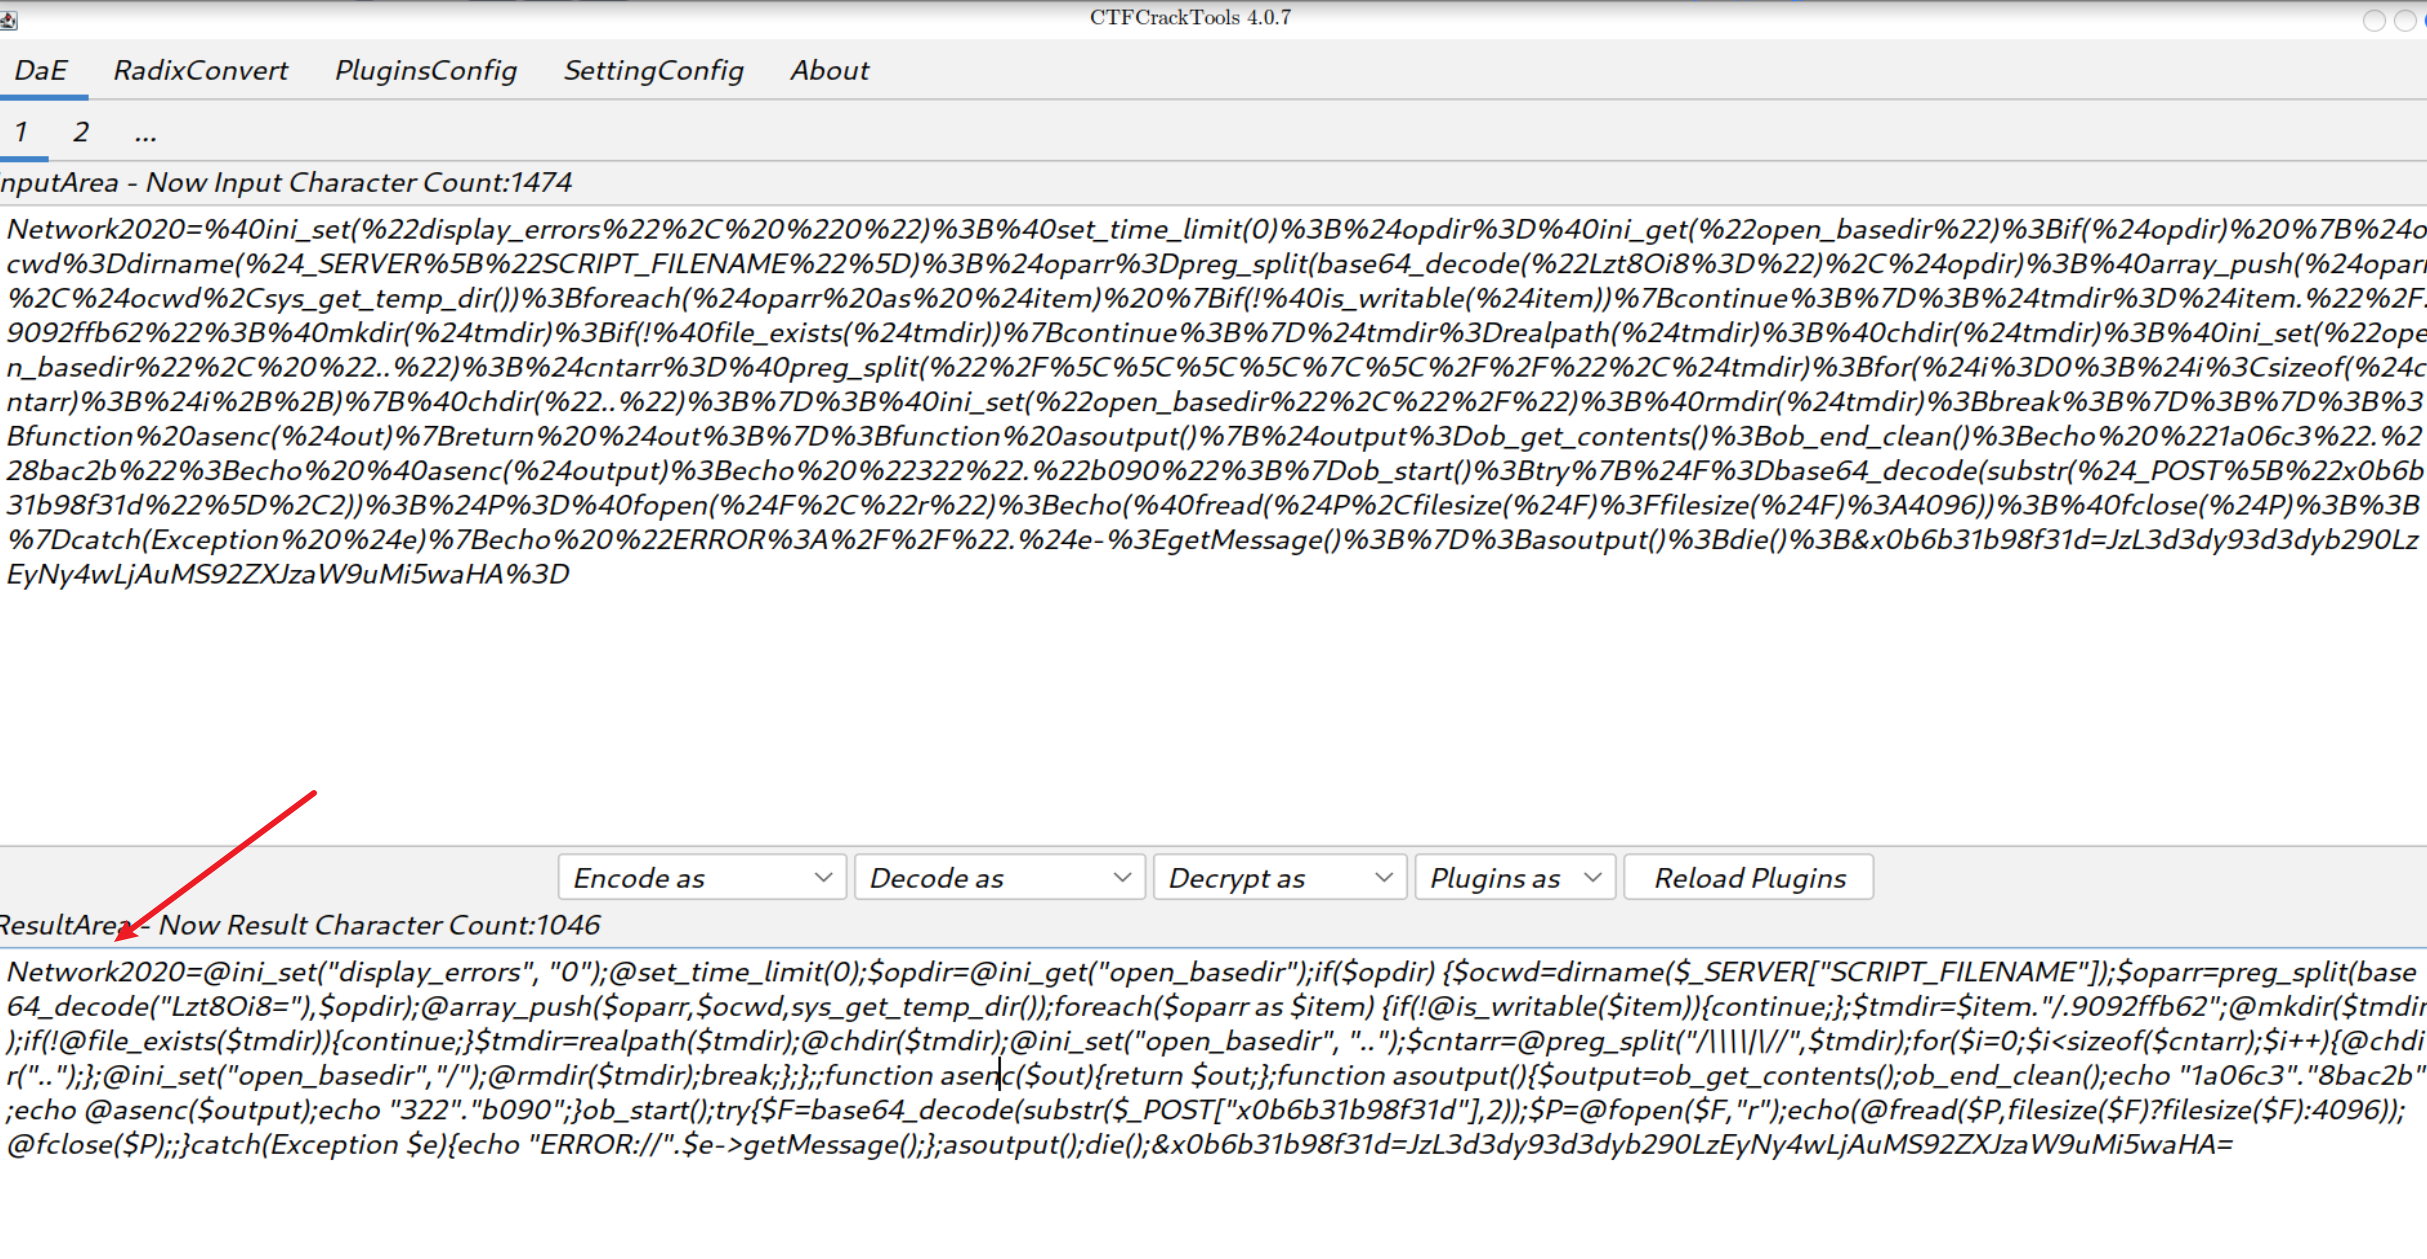Click the leftmost gray circle window button
This screenshot has width=2427, height=1259.
pyautogui.click(x=2373, y=21)
